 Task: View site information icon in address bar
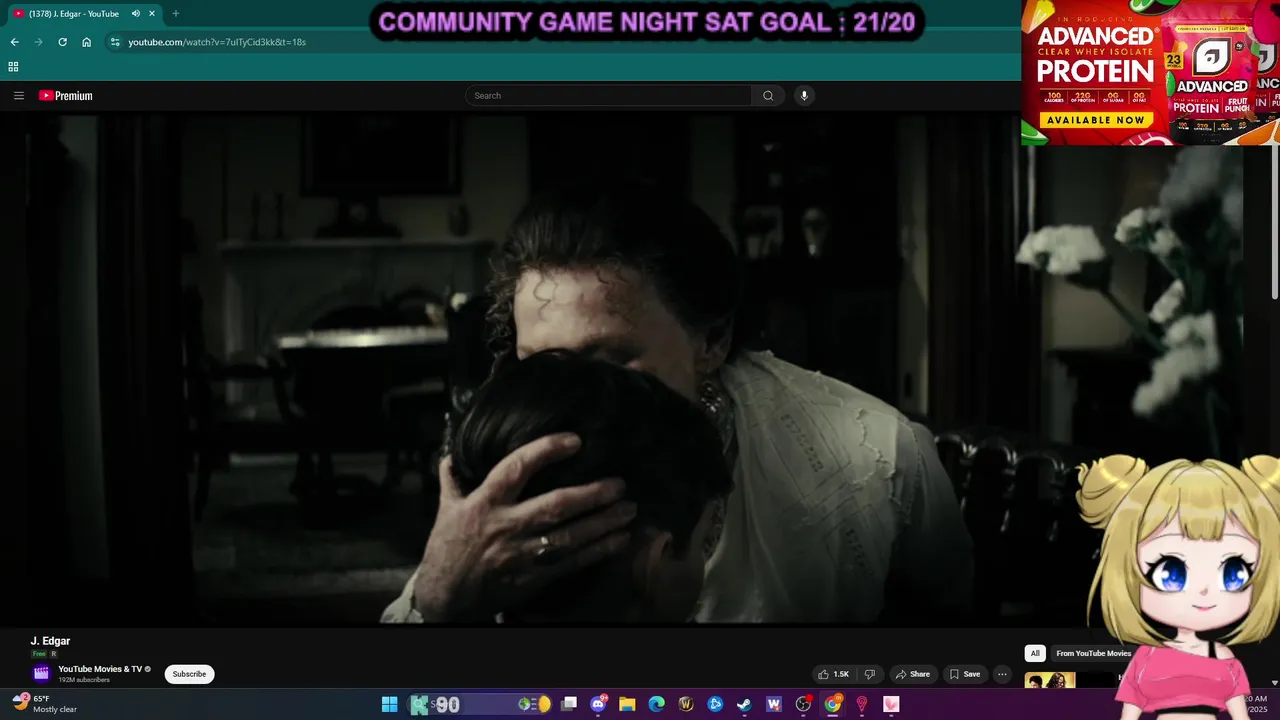point(115,42)
